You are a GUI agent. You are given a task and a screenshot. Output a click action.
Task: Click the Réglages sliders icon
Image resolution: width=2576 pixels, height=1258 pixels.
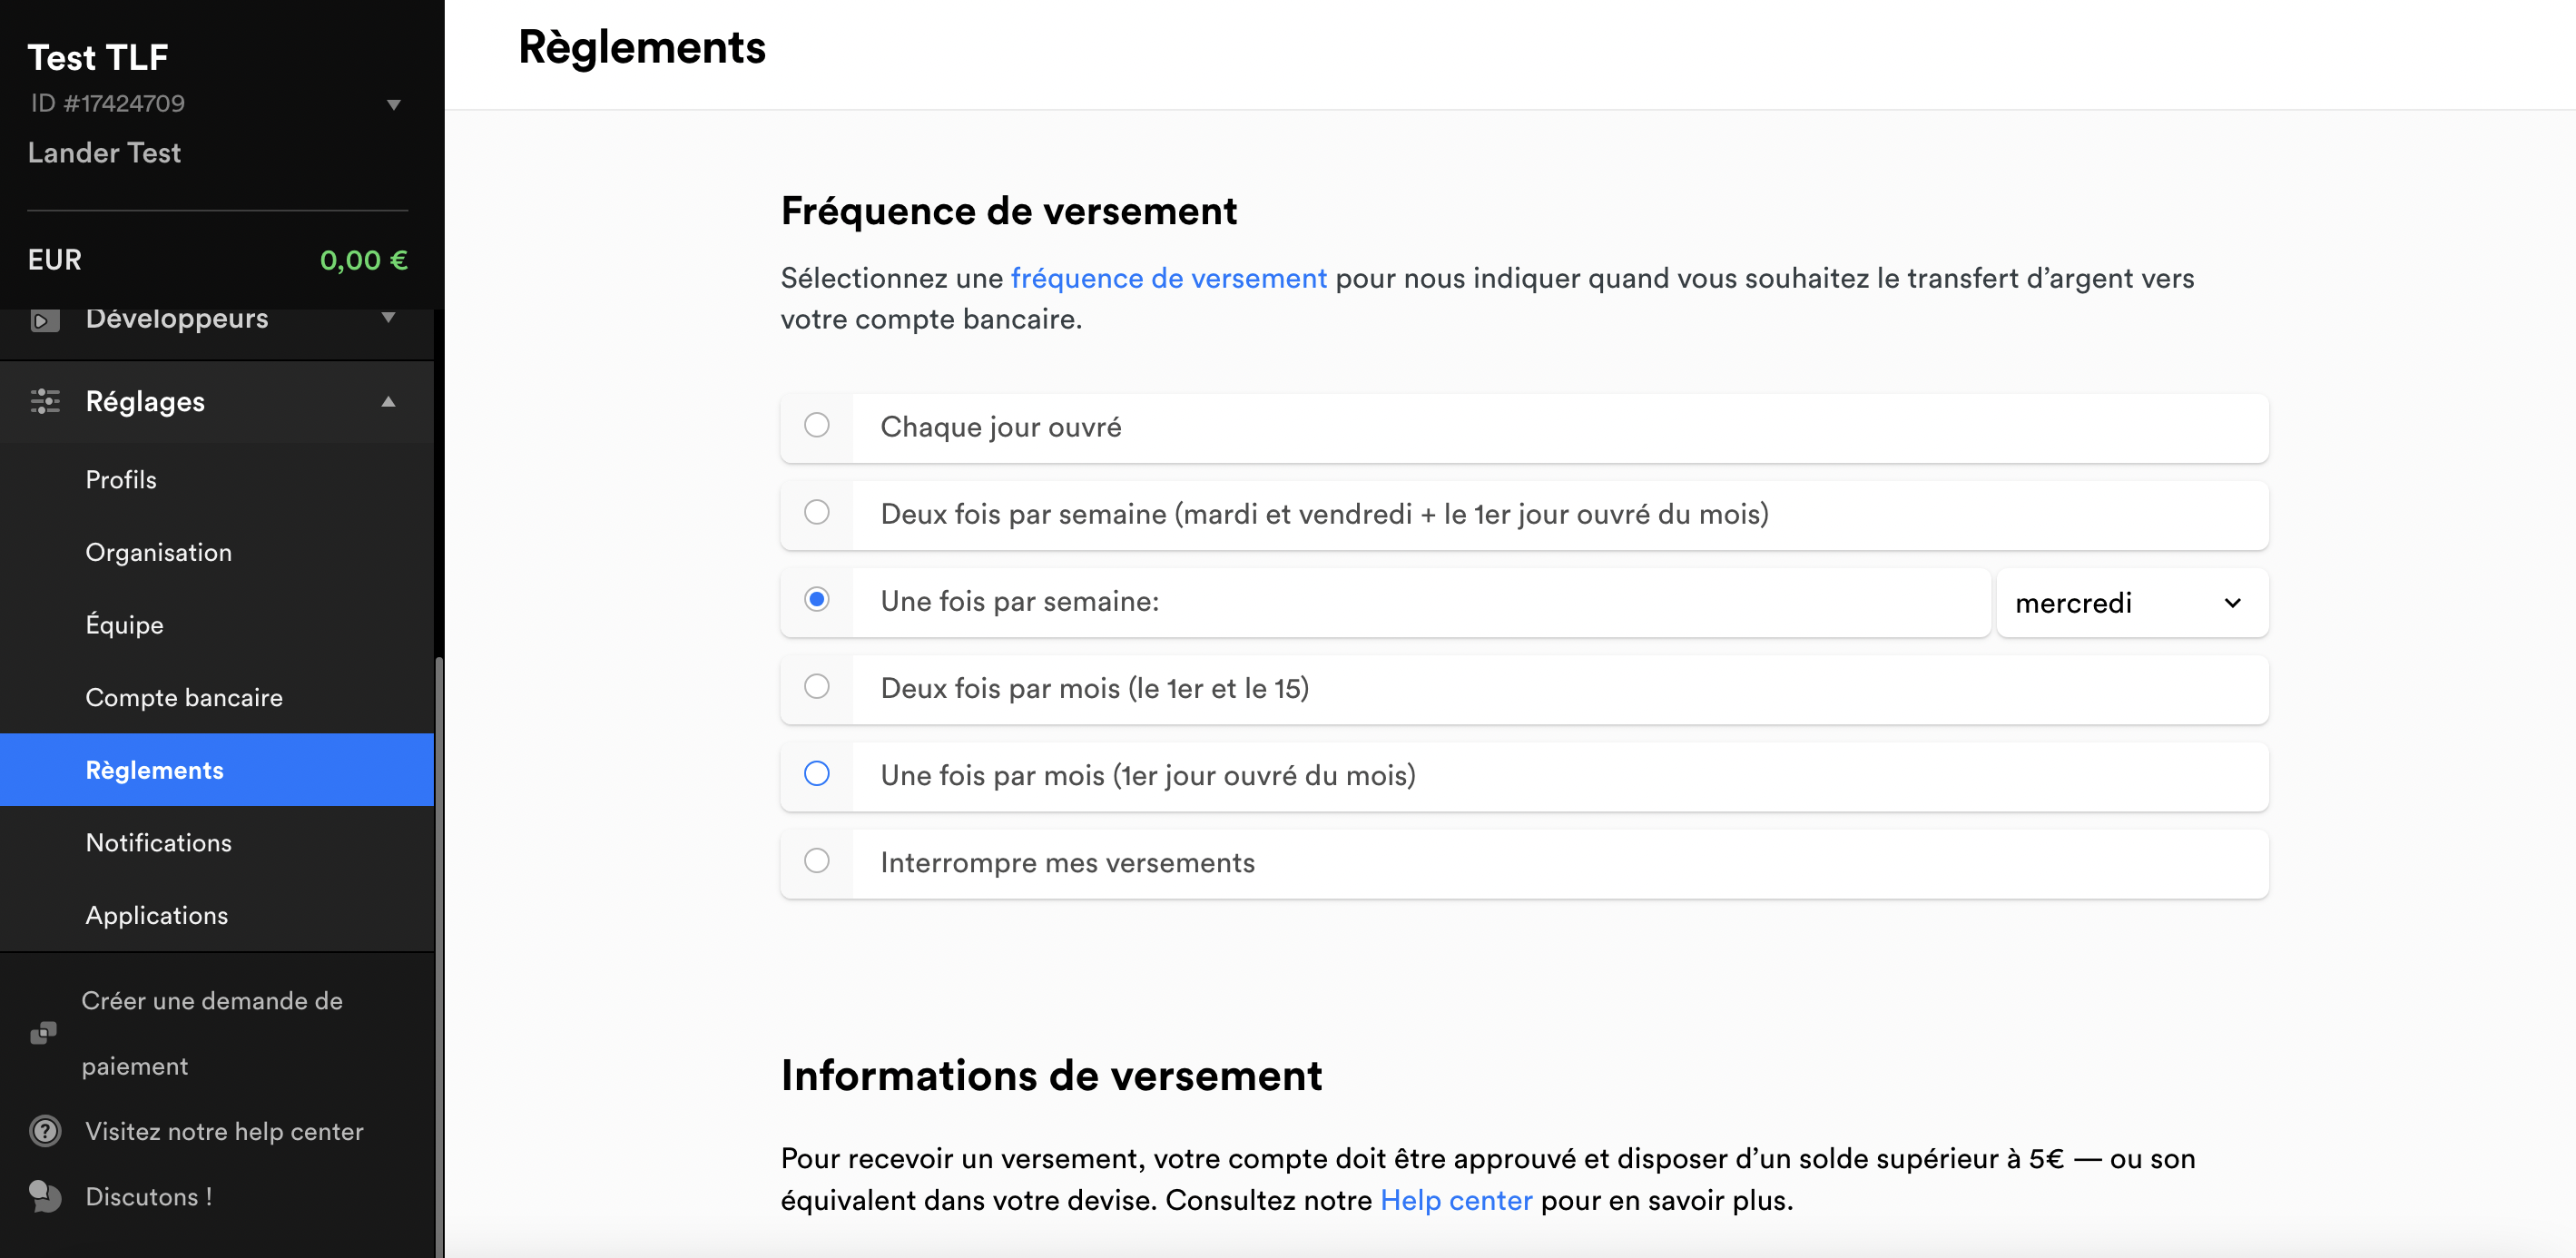pyautogui.click(x=45, y=401)
